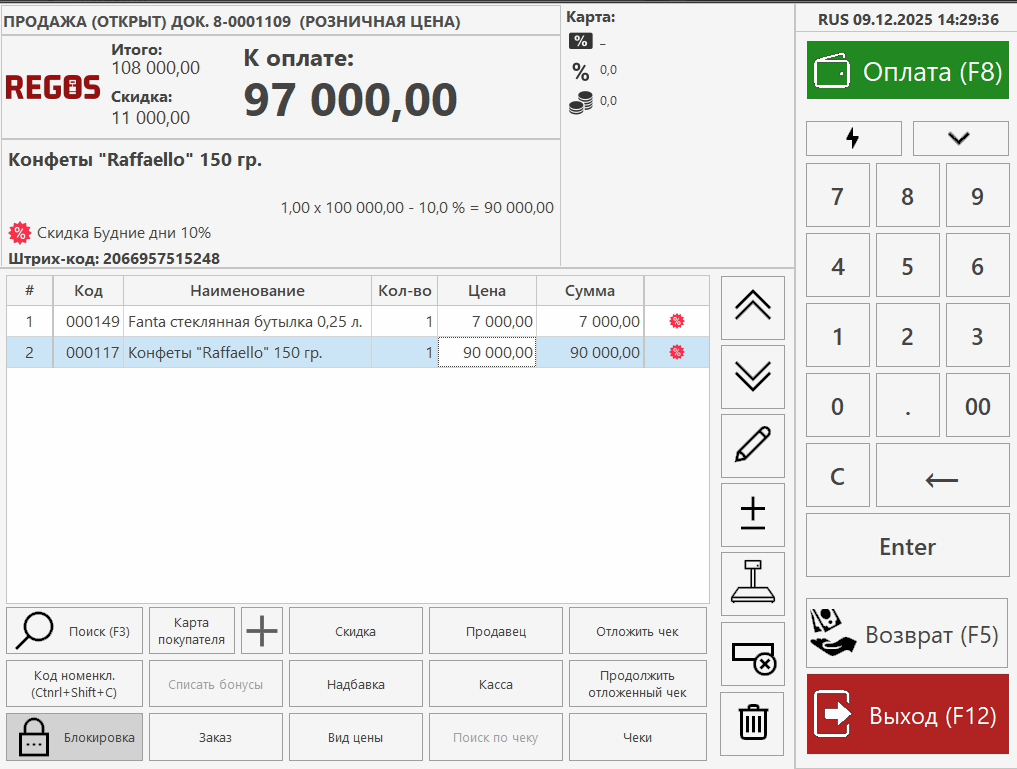Open the Возврат (F5) return function
This screenshot has height=769, width=1017.
pos(907,634)
